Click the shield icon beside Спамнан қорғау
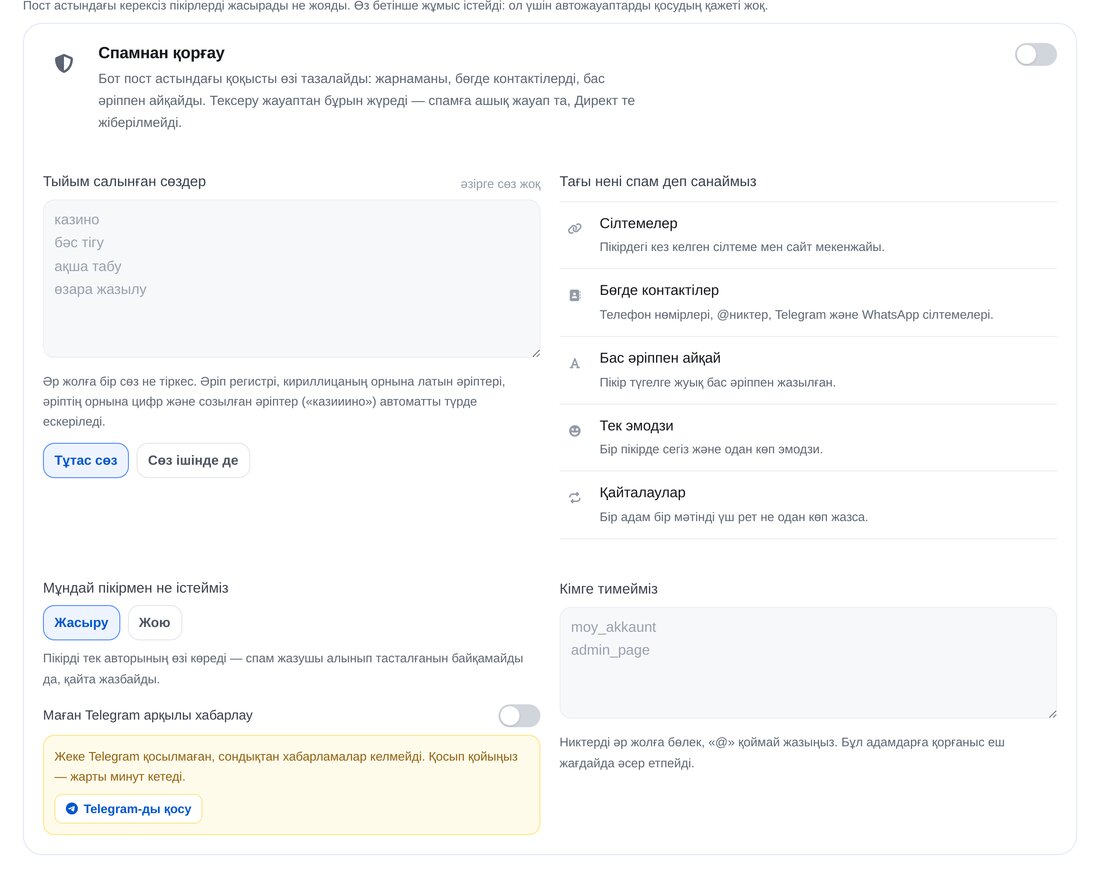Viewport: 1100px width, 878px height. click(64, 63)
